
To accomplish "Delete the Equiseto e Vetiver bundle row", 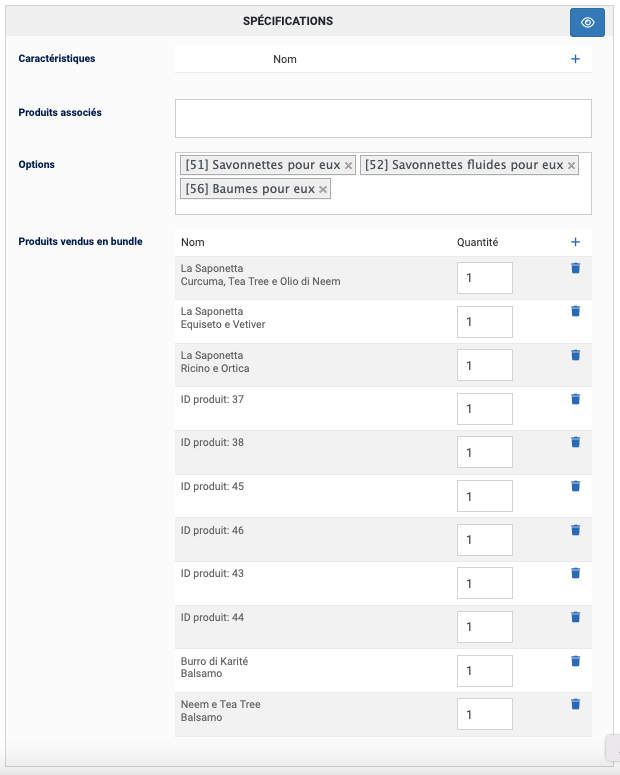I will [575, 311].
